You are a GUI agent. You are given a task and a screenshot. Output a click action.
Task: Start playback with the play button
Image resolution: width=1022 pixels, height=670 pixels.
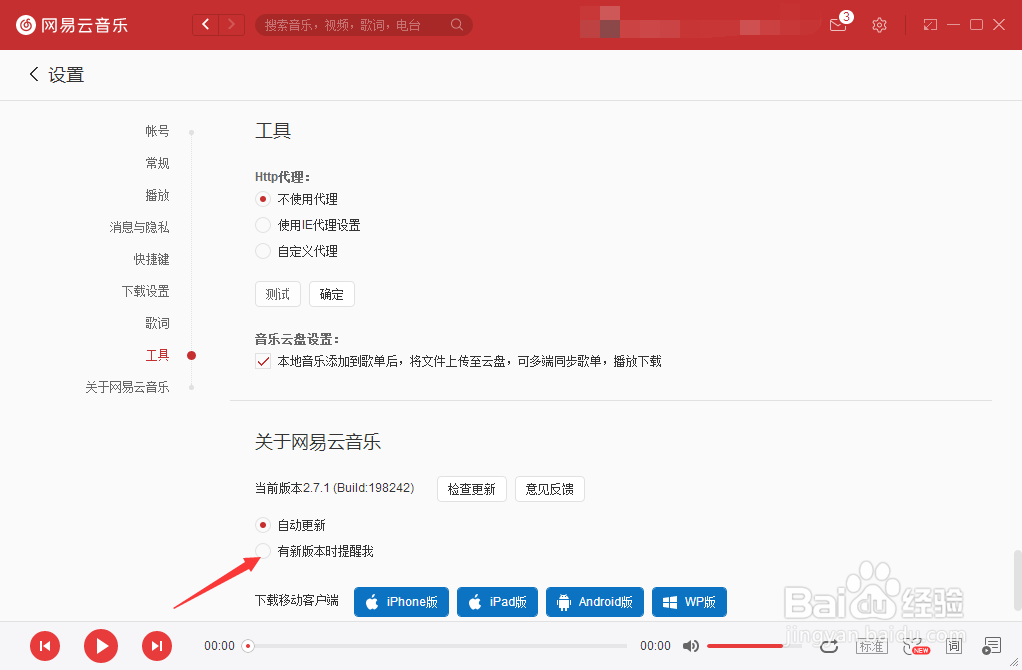click(101, 646)
